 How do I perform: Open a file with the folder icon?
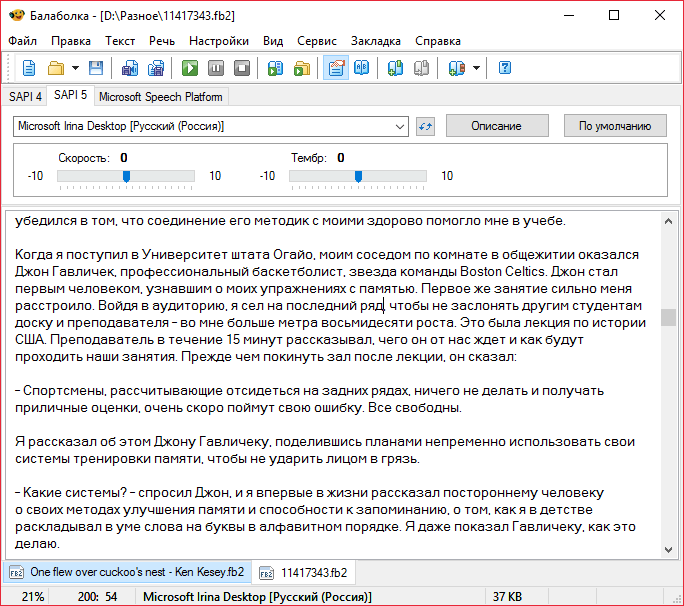(56, 68)
